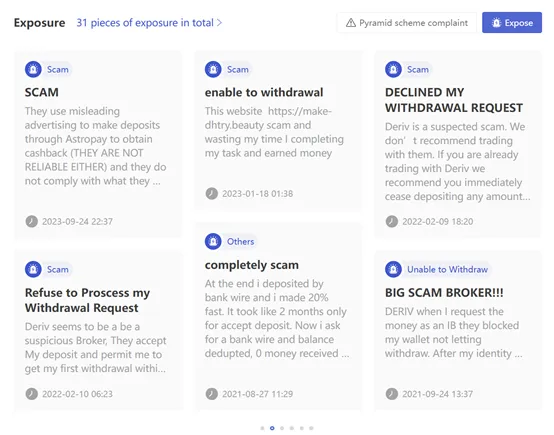Image resolution: width=554 pixels, height=435 pixels.
Task: Click the alarm icon on the DECLINED MY WITHDRAWAL card
Action: 393,69
